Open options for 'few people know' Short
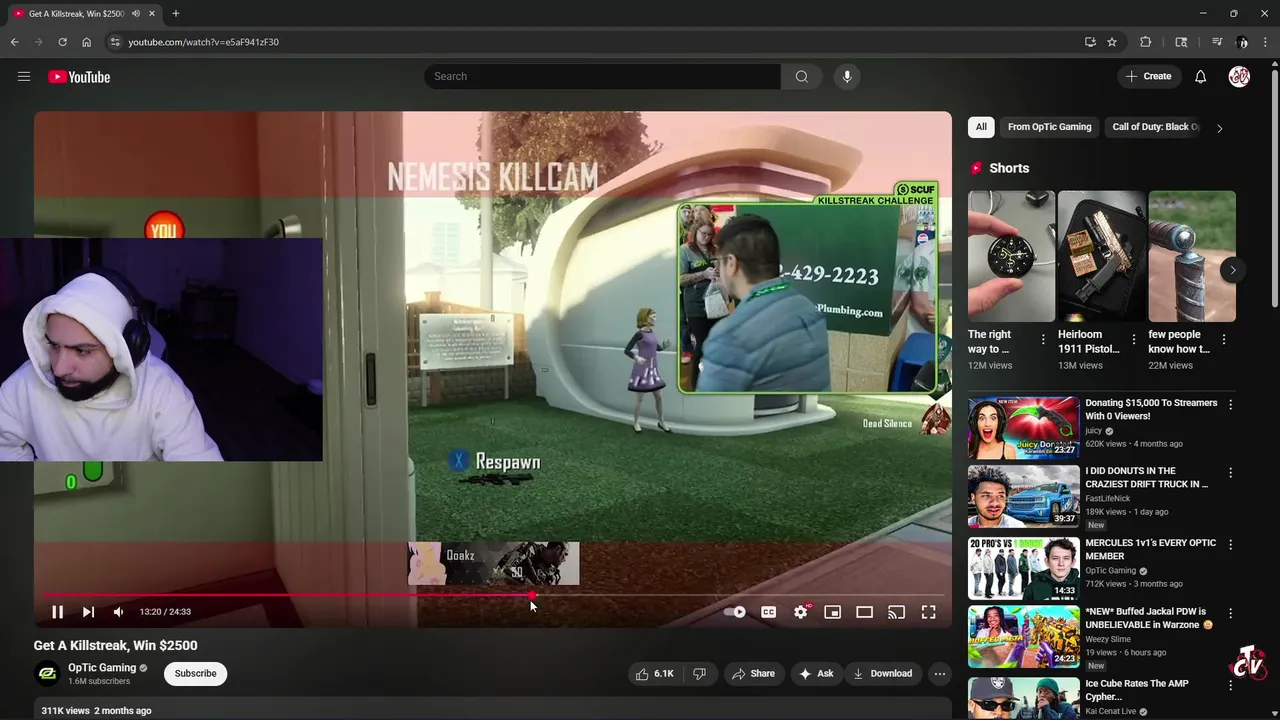Viewport: 1280px width, 720px height. tap(1224, 340)
